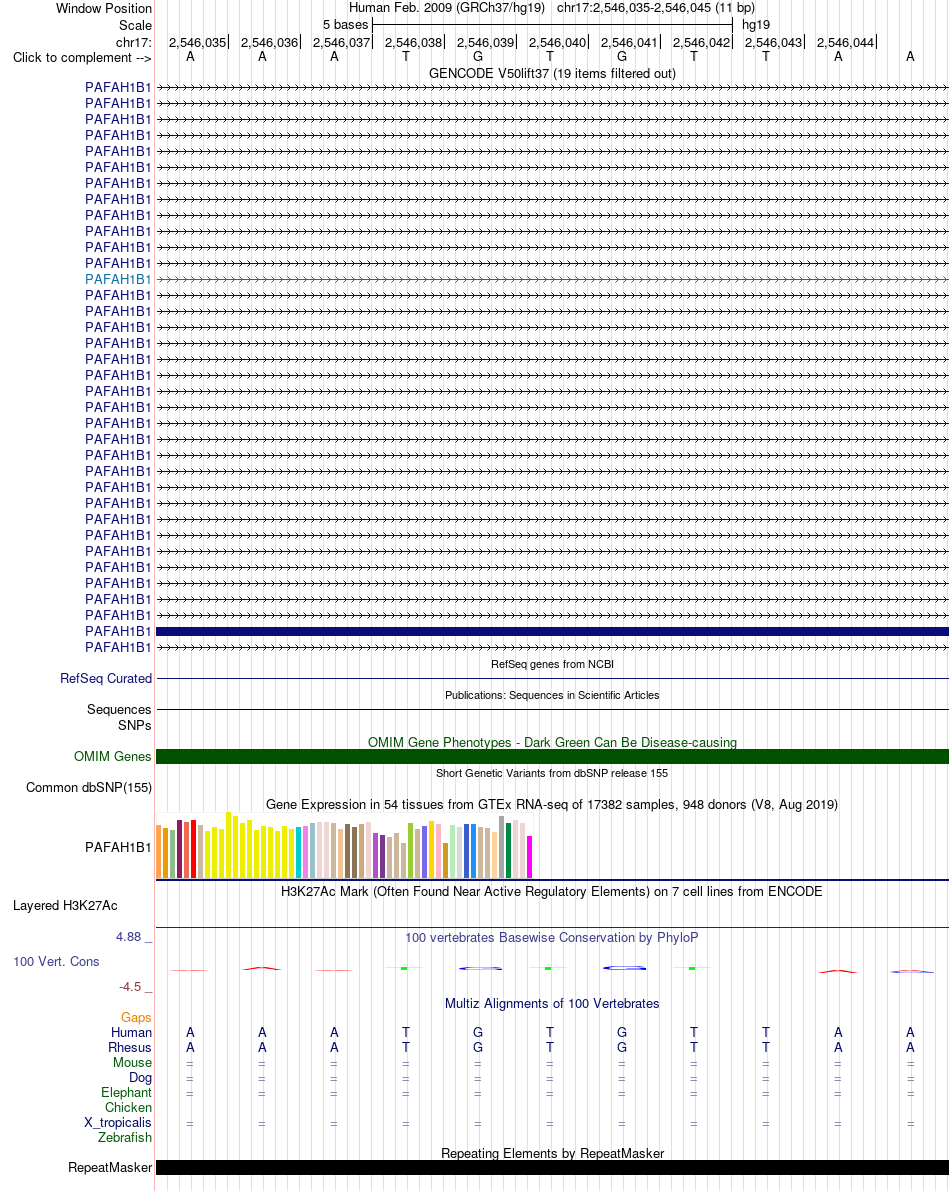Screen dimensions: 950x1191
Task: Click the hg19 assembly label beside scale
Action: tap(756, 24)
